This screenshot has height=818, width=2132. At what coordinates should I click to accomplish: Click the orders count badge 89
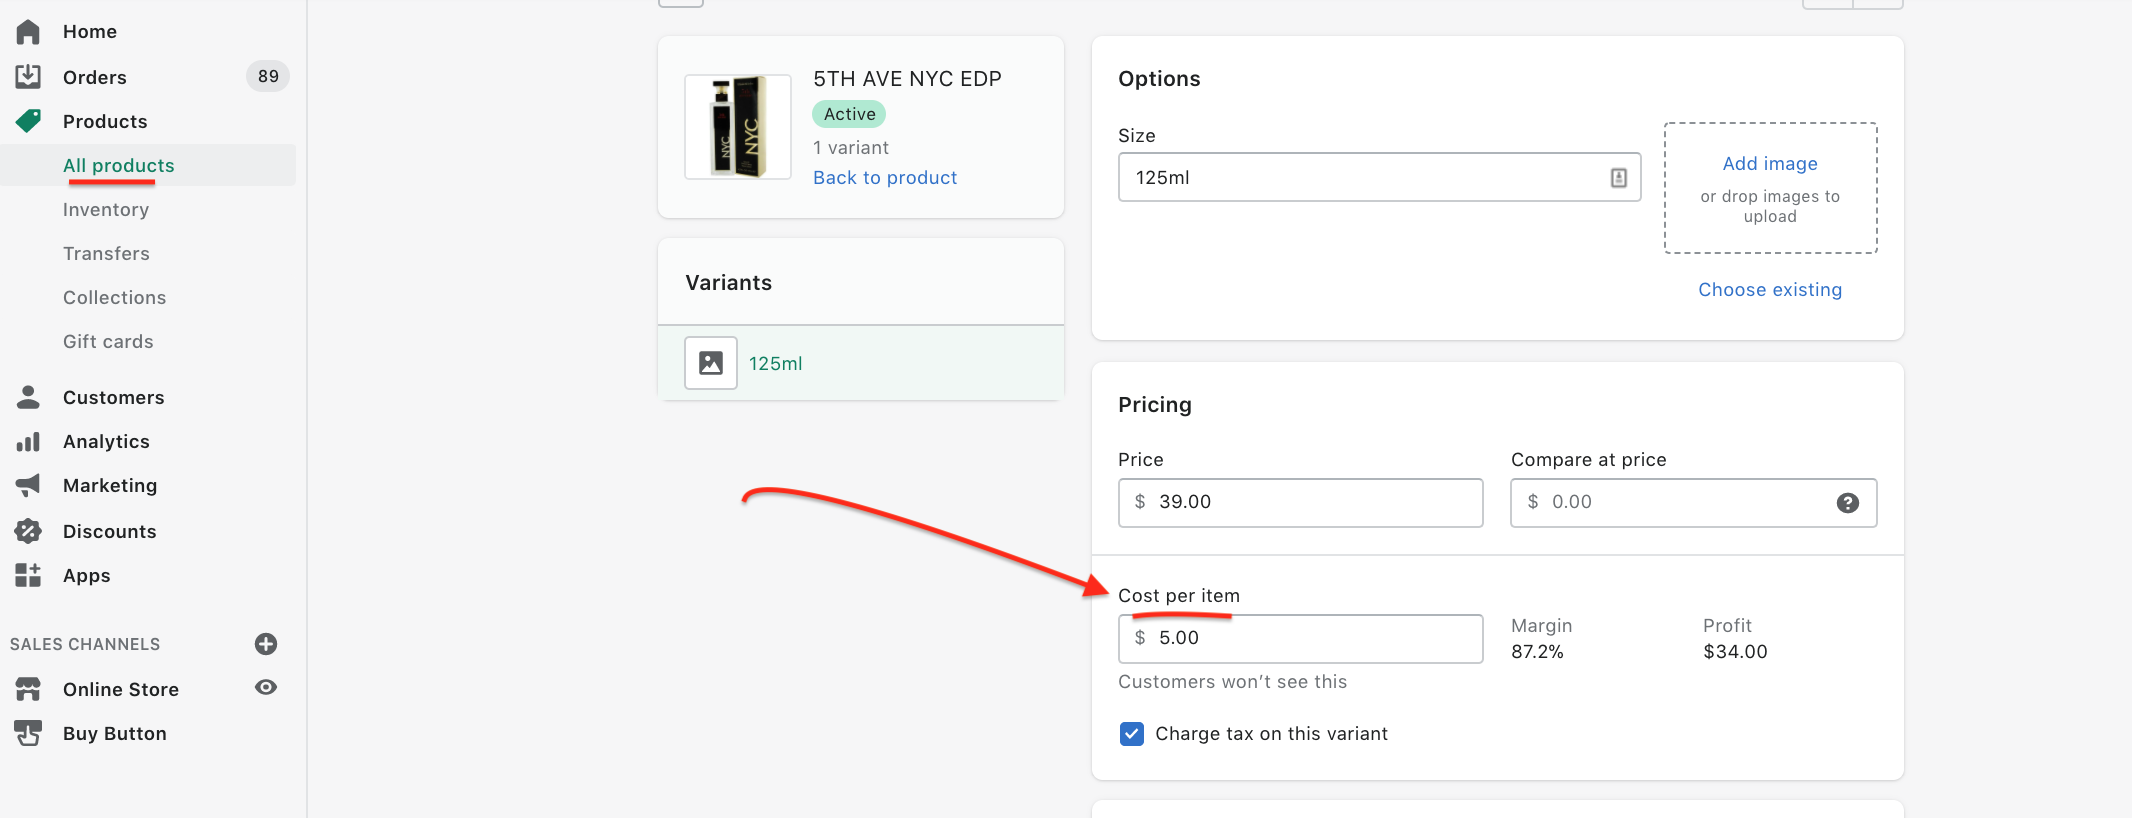(x=268, y=76)
